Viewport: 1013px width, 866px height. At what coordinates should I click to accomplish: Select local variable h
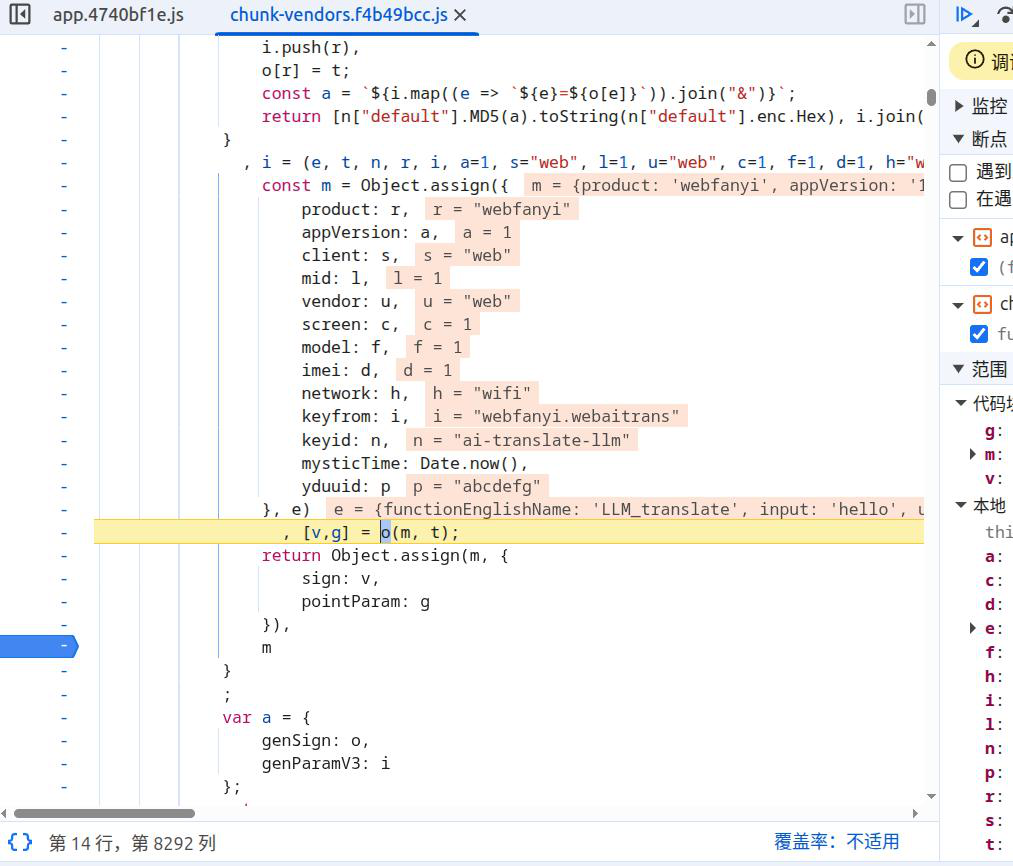993,676
